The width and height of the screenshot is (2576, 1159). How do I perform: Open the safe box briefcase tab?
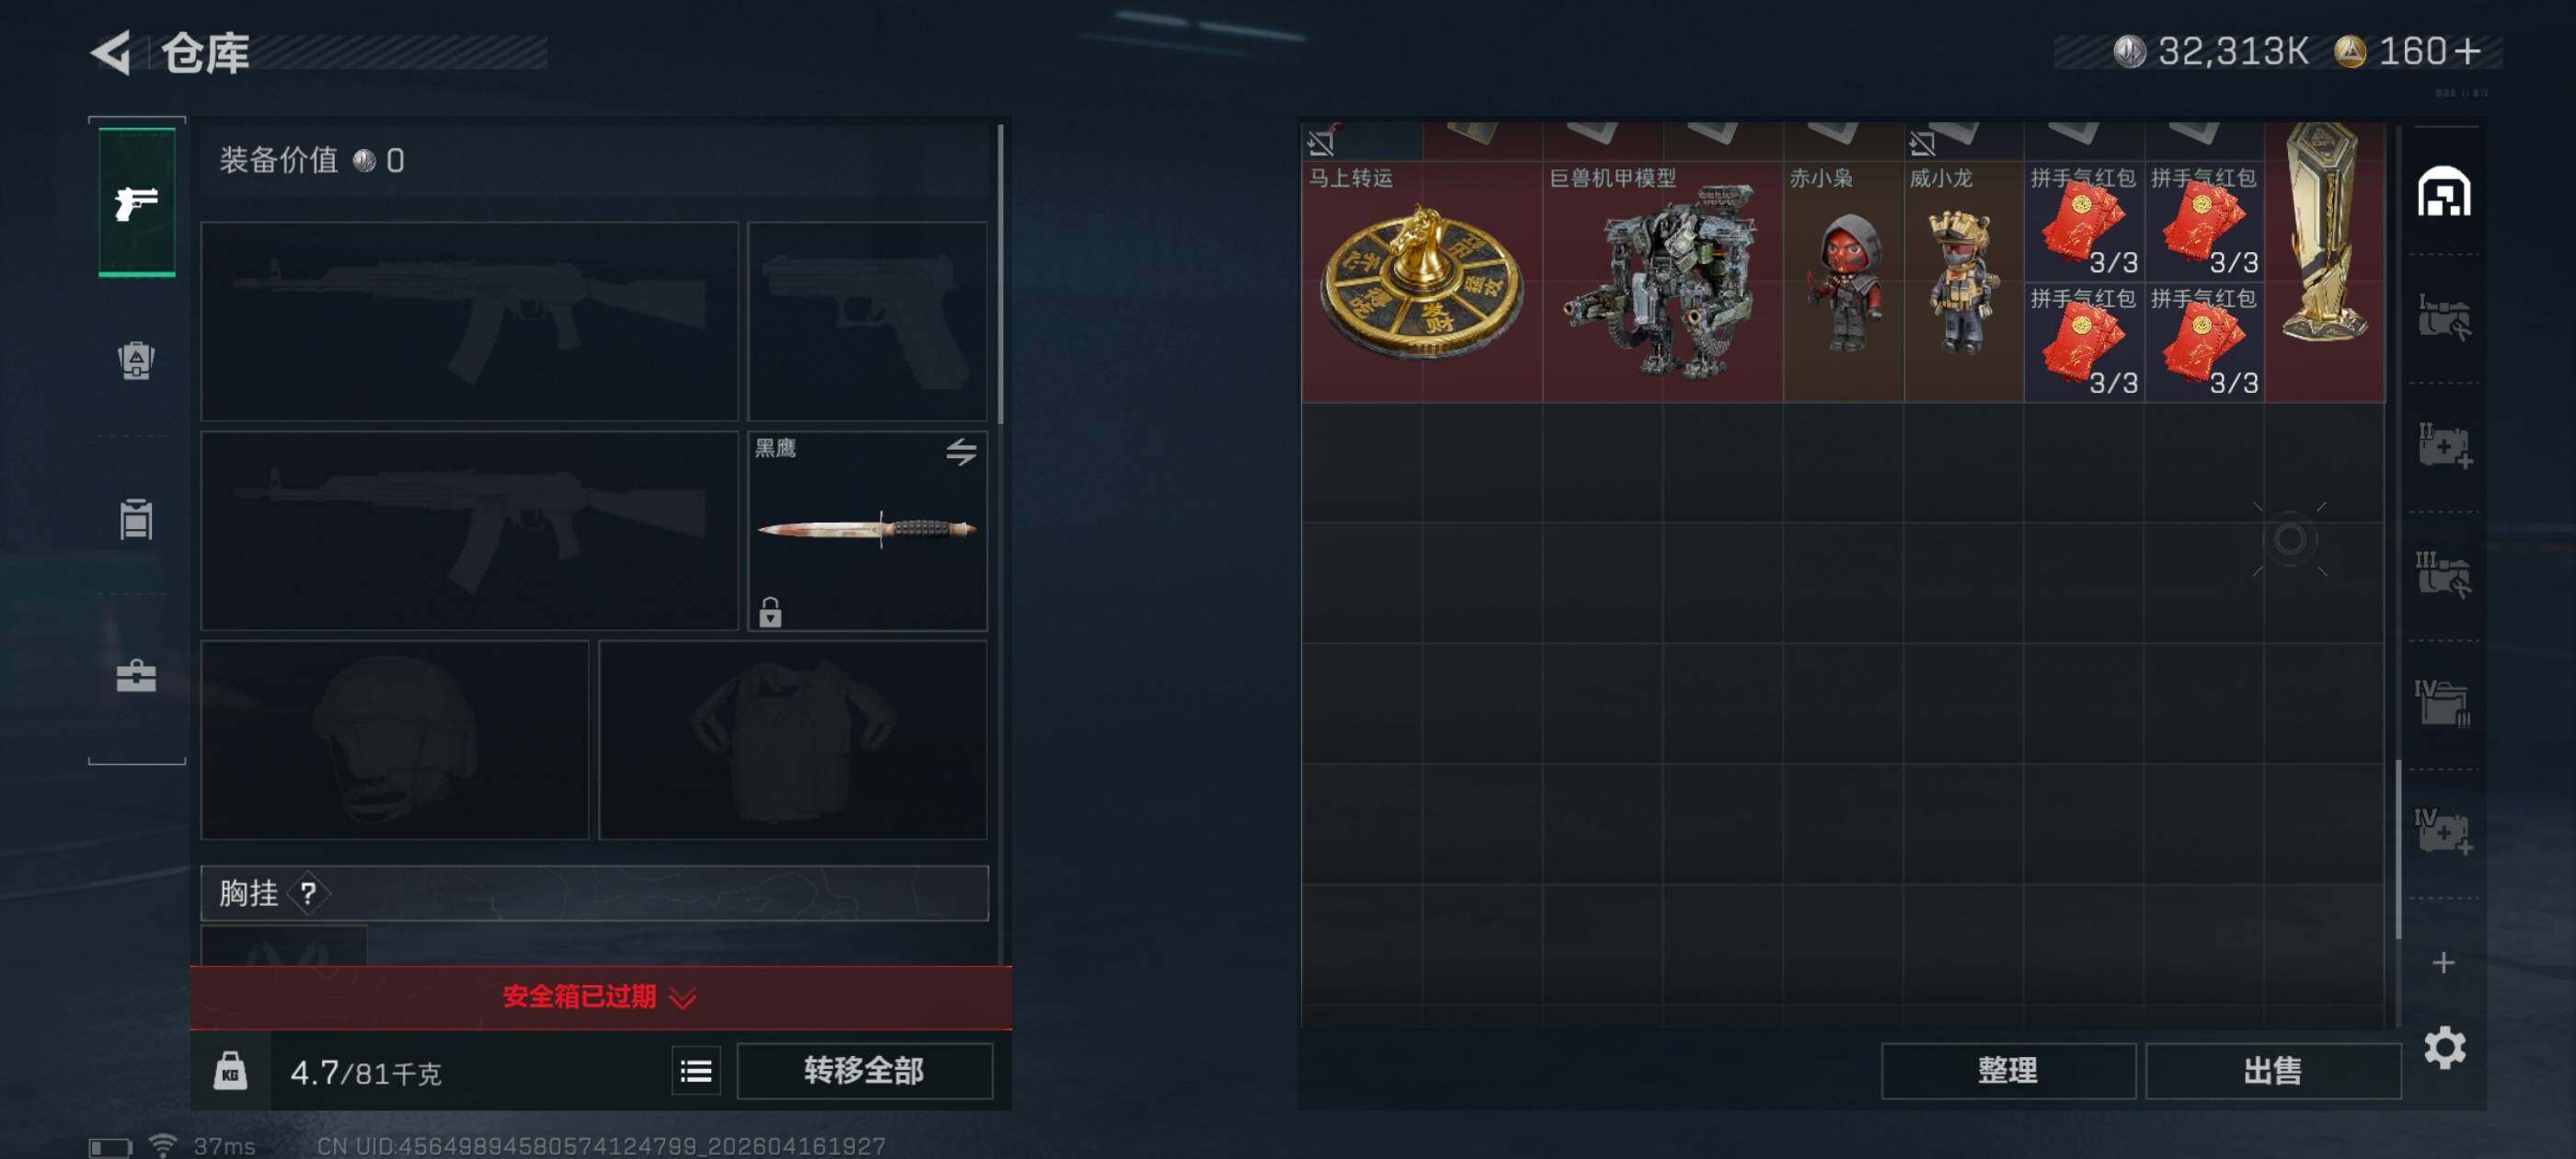click(x=136, y=676)
